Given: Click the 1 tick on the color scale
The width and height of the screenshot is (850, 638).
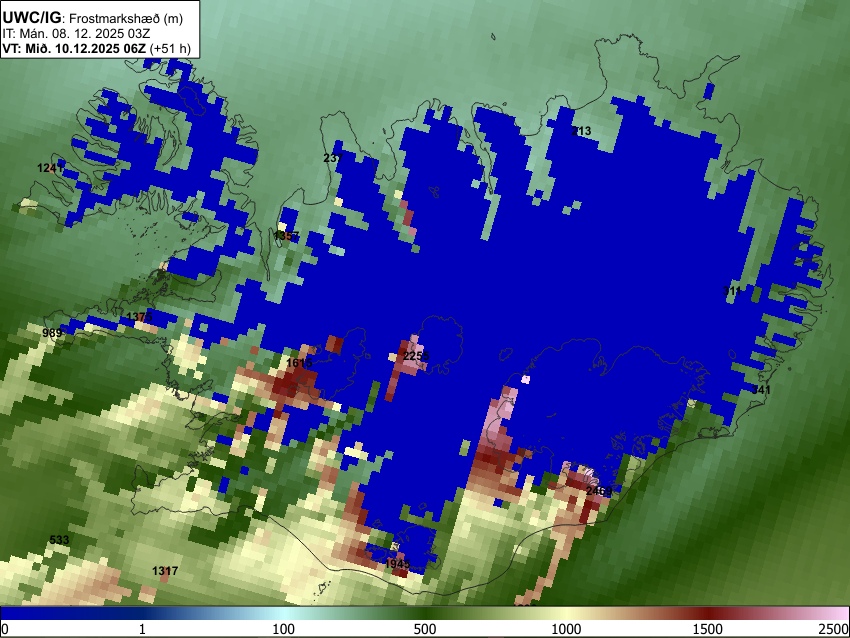Looking at the screenshot, I should point(142,629).
